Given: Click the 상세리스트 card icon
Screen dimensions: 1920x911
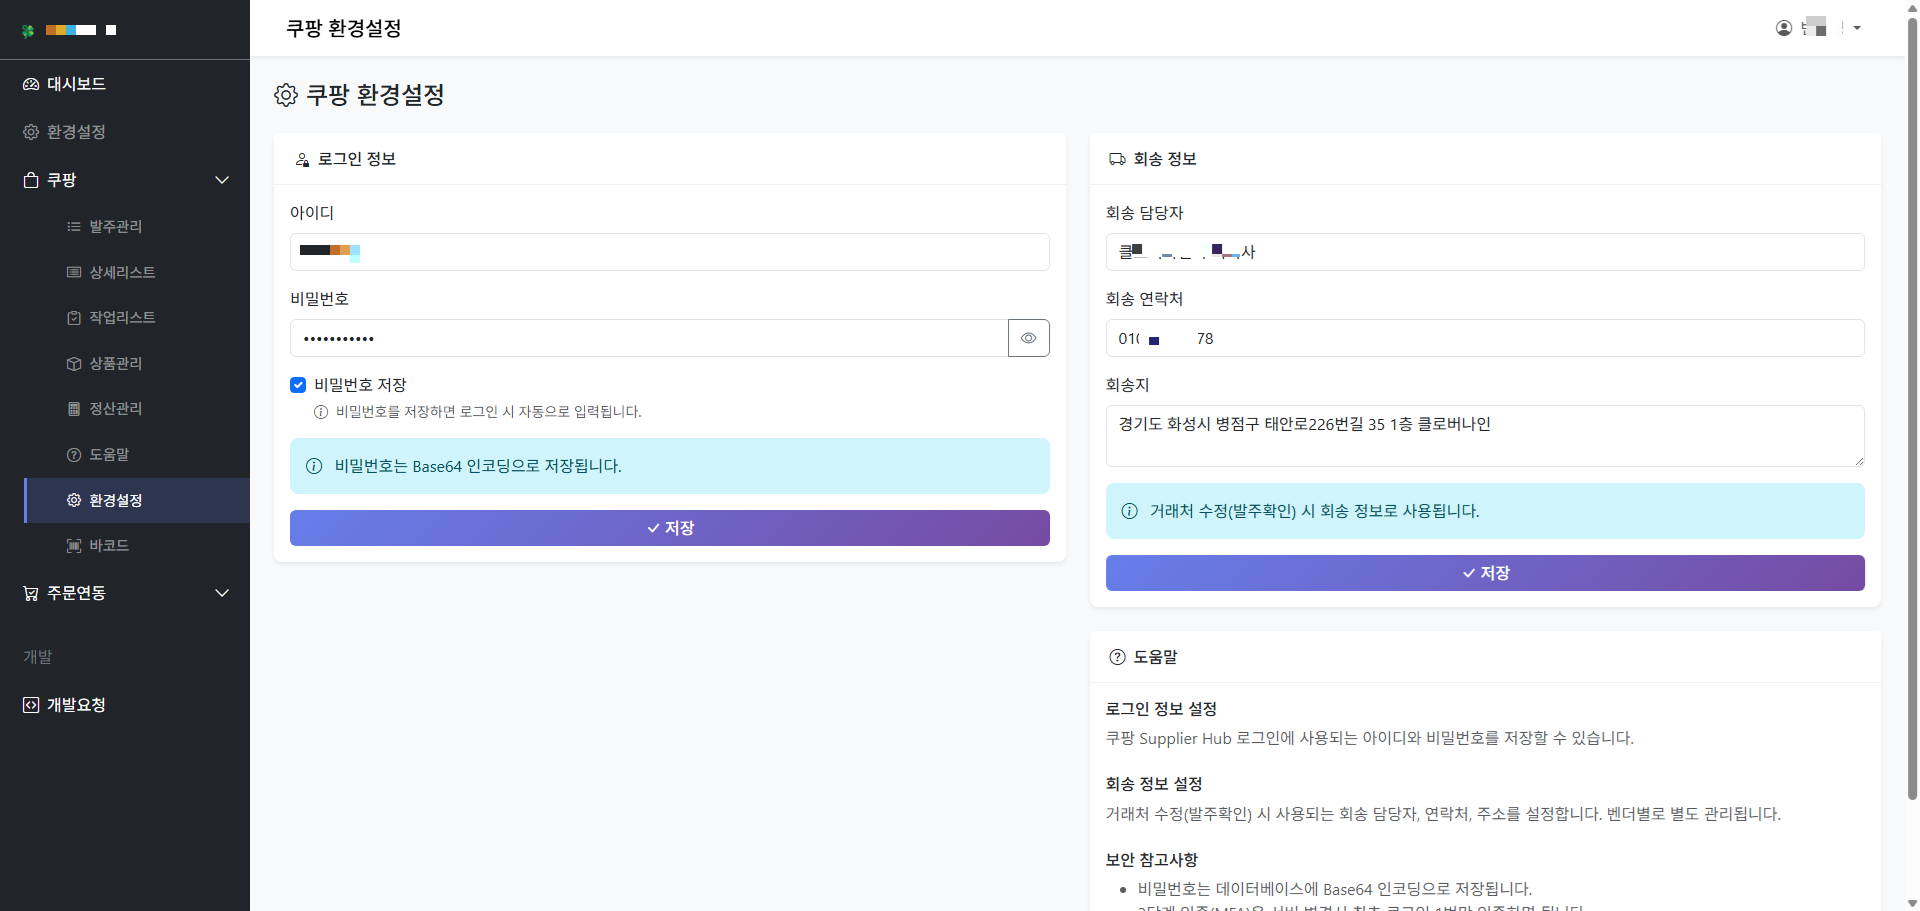Looking at the screenshot, I should 74,272.
